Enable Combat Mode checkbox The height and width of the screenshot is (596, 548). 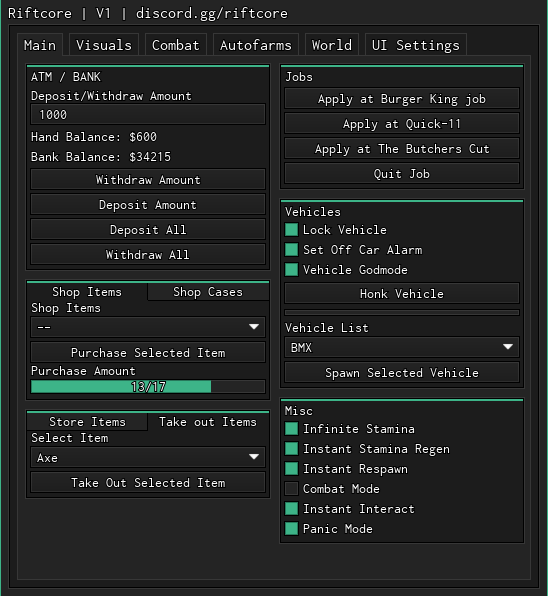coord(291,489)
